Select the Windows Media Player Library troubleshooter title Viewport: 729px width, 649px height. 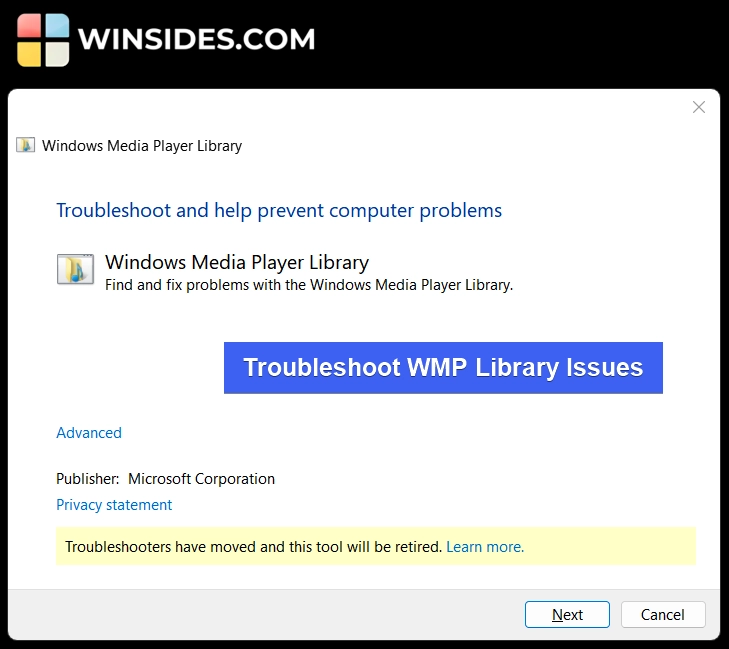pyautogui.click(x=237, y=262)
